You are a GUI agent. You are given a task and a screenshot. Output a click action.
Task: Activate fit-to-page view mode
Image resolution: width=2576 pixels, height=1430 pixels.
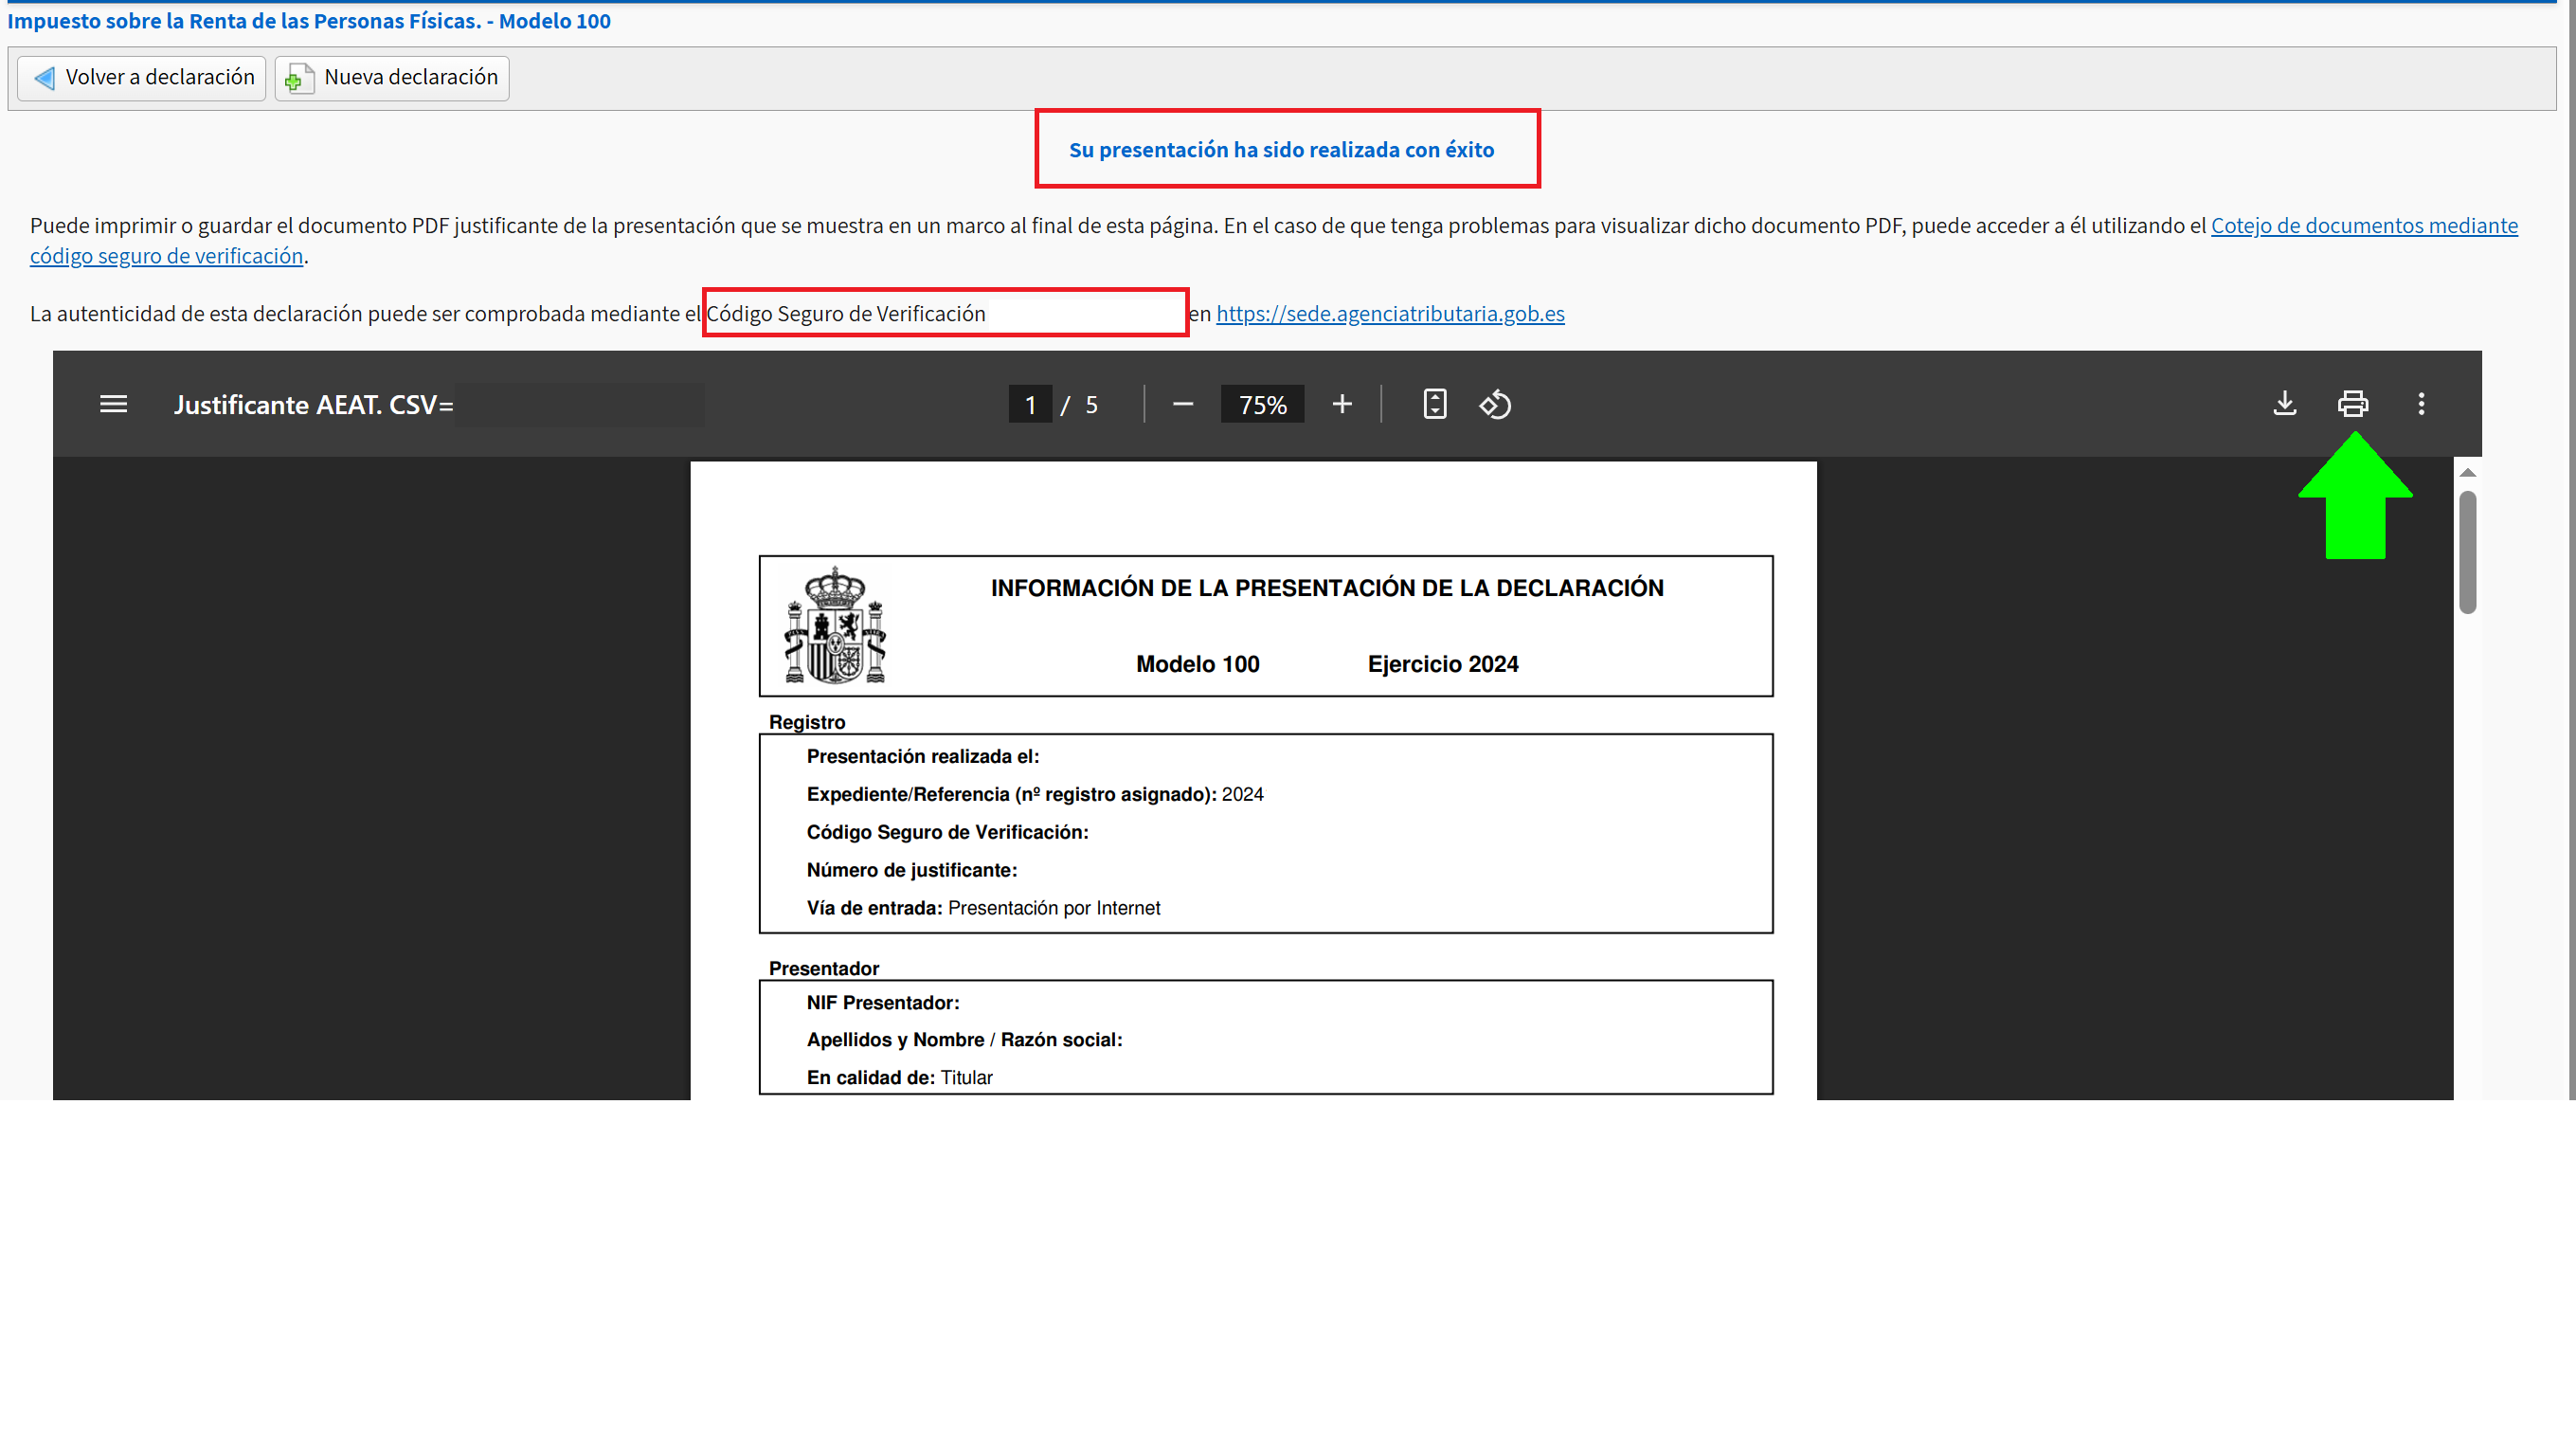pyautogui.click(x=1434, y=404)
